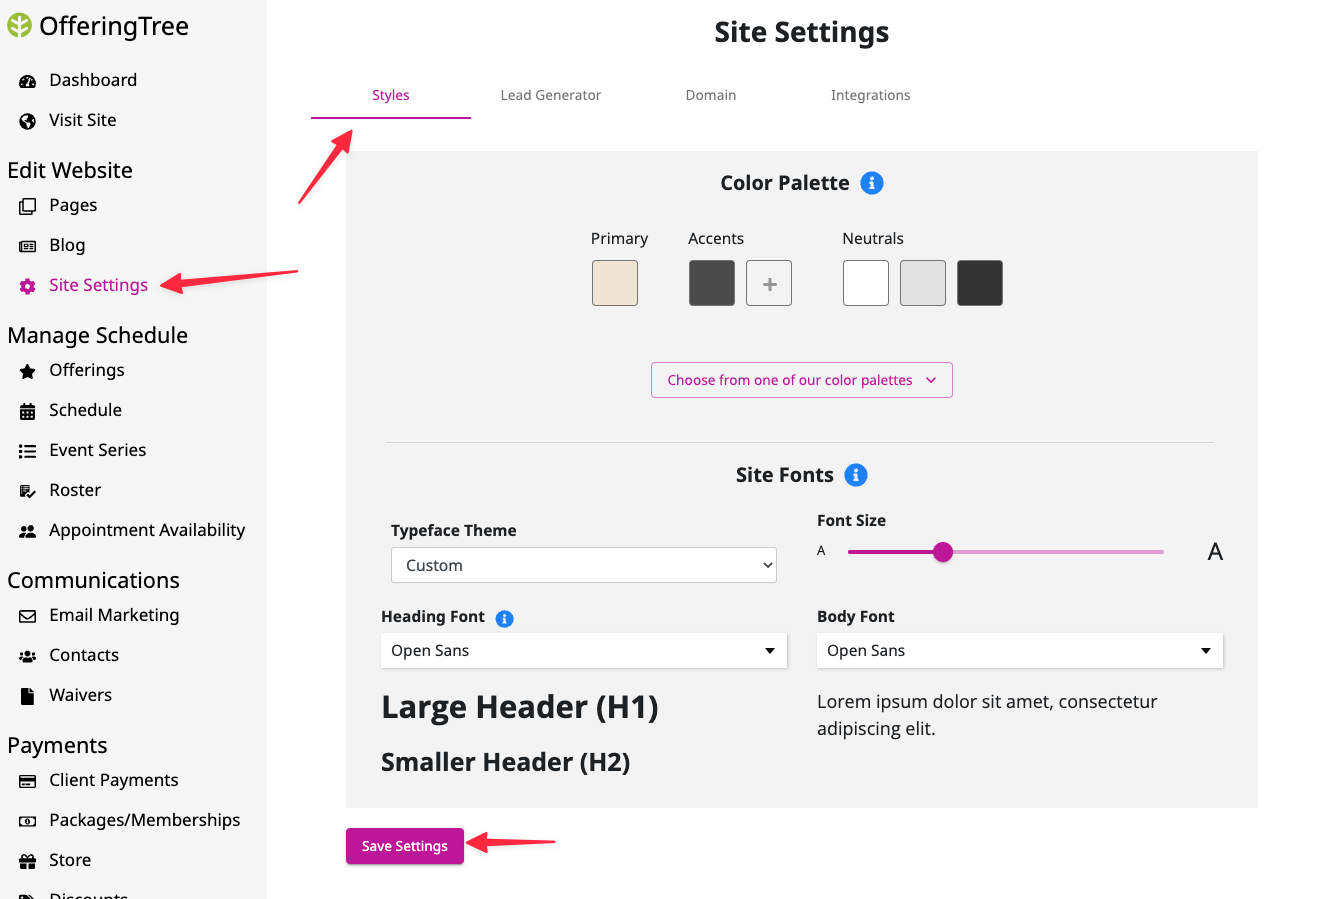Open Schedule via its calendar icon
Image resolution: width=1325 pixels, height=899 pixels.
tap(28, 411)
